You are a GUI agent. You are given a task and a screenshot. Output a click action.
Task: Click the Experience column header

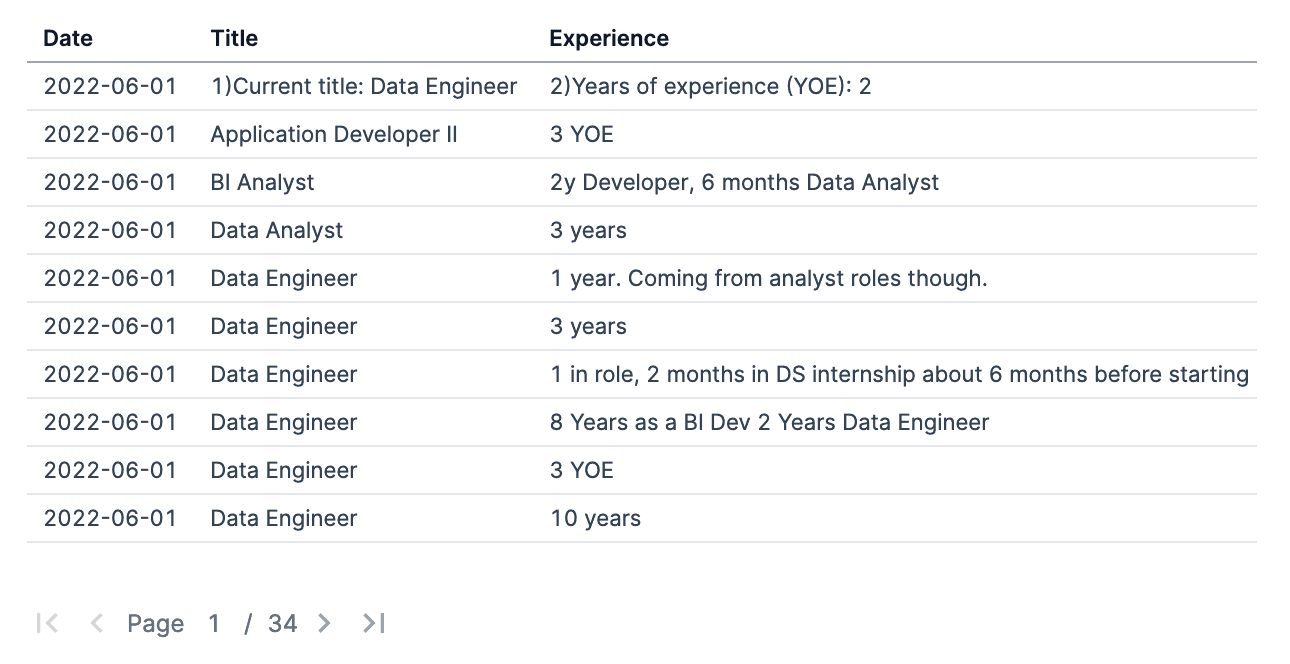(x=608, y=38)
